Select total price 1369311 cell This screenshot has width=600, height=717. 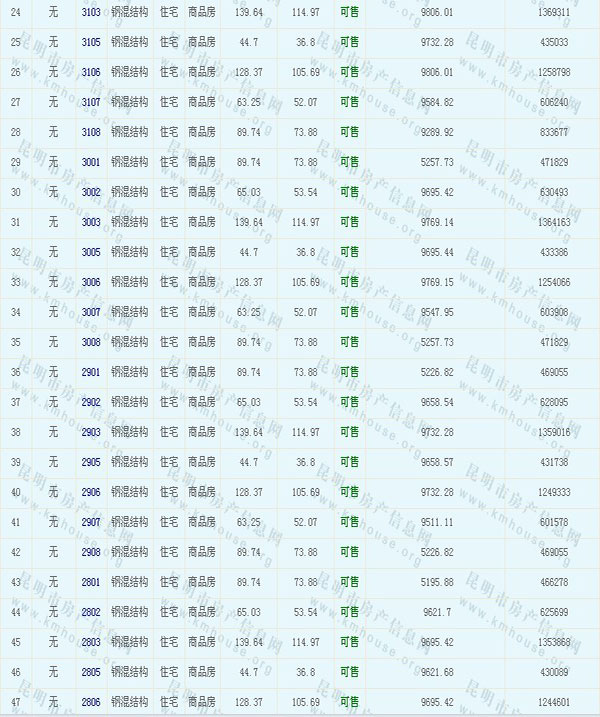tap(552, 12)
